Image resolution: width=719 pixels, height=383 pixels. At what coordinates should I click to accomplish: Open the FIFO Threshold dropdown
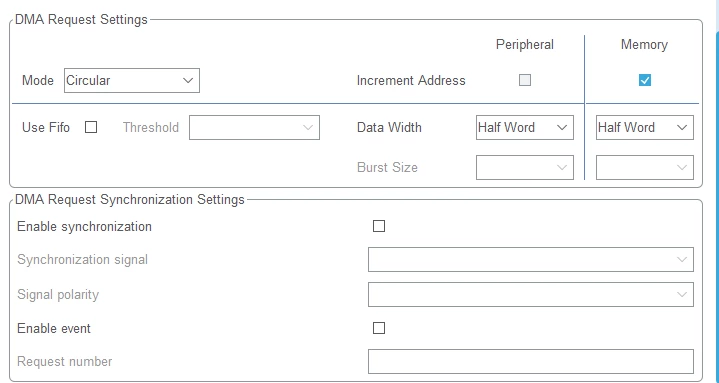click(x=254, y=128)
